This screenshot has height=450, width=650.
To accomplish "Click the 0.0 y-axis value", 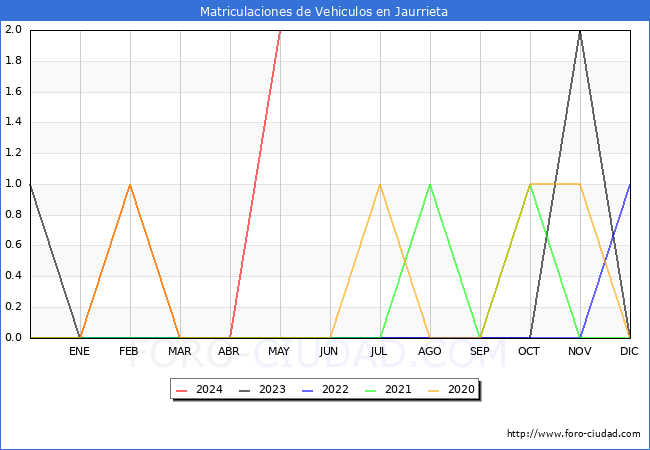I will (x=13, y=337).
